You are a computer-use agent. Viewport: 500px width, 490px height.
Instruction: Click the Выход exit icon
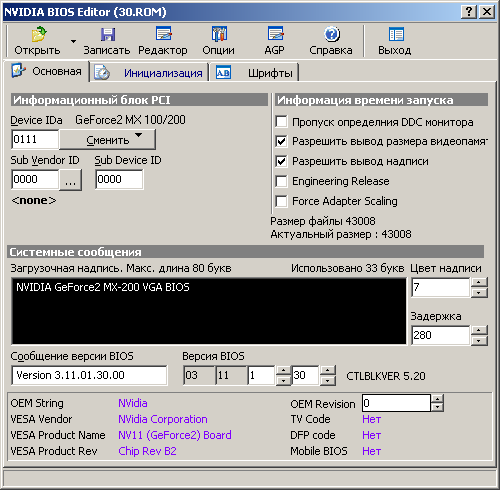point(396,34)
